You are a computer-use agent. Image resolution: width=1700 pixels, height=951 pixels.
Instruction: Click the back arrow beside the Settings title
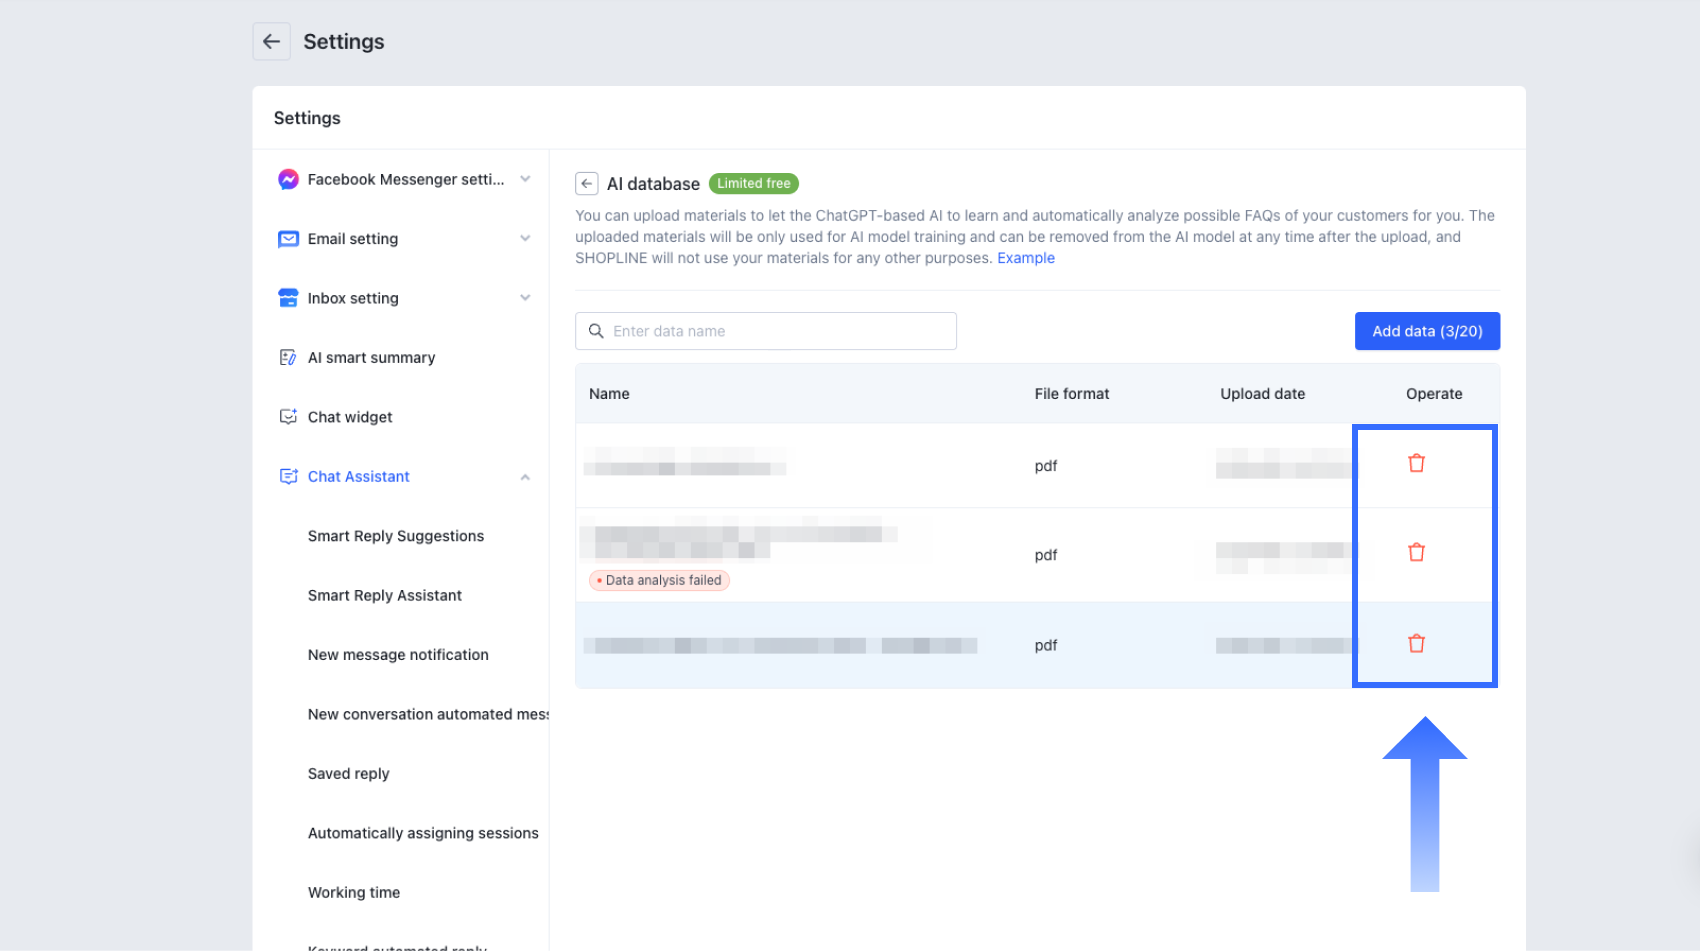point(271,42)
